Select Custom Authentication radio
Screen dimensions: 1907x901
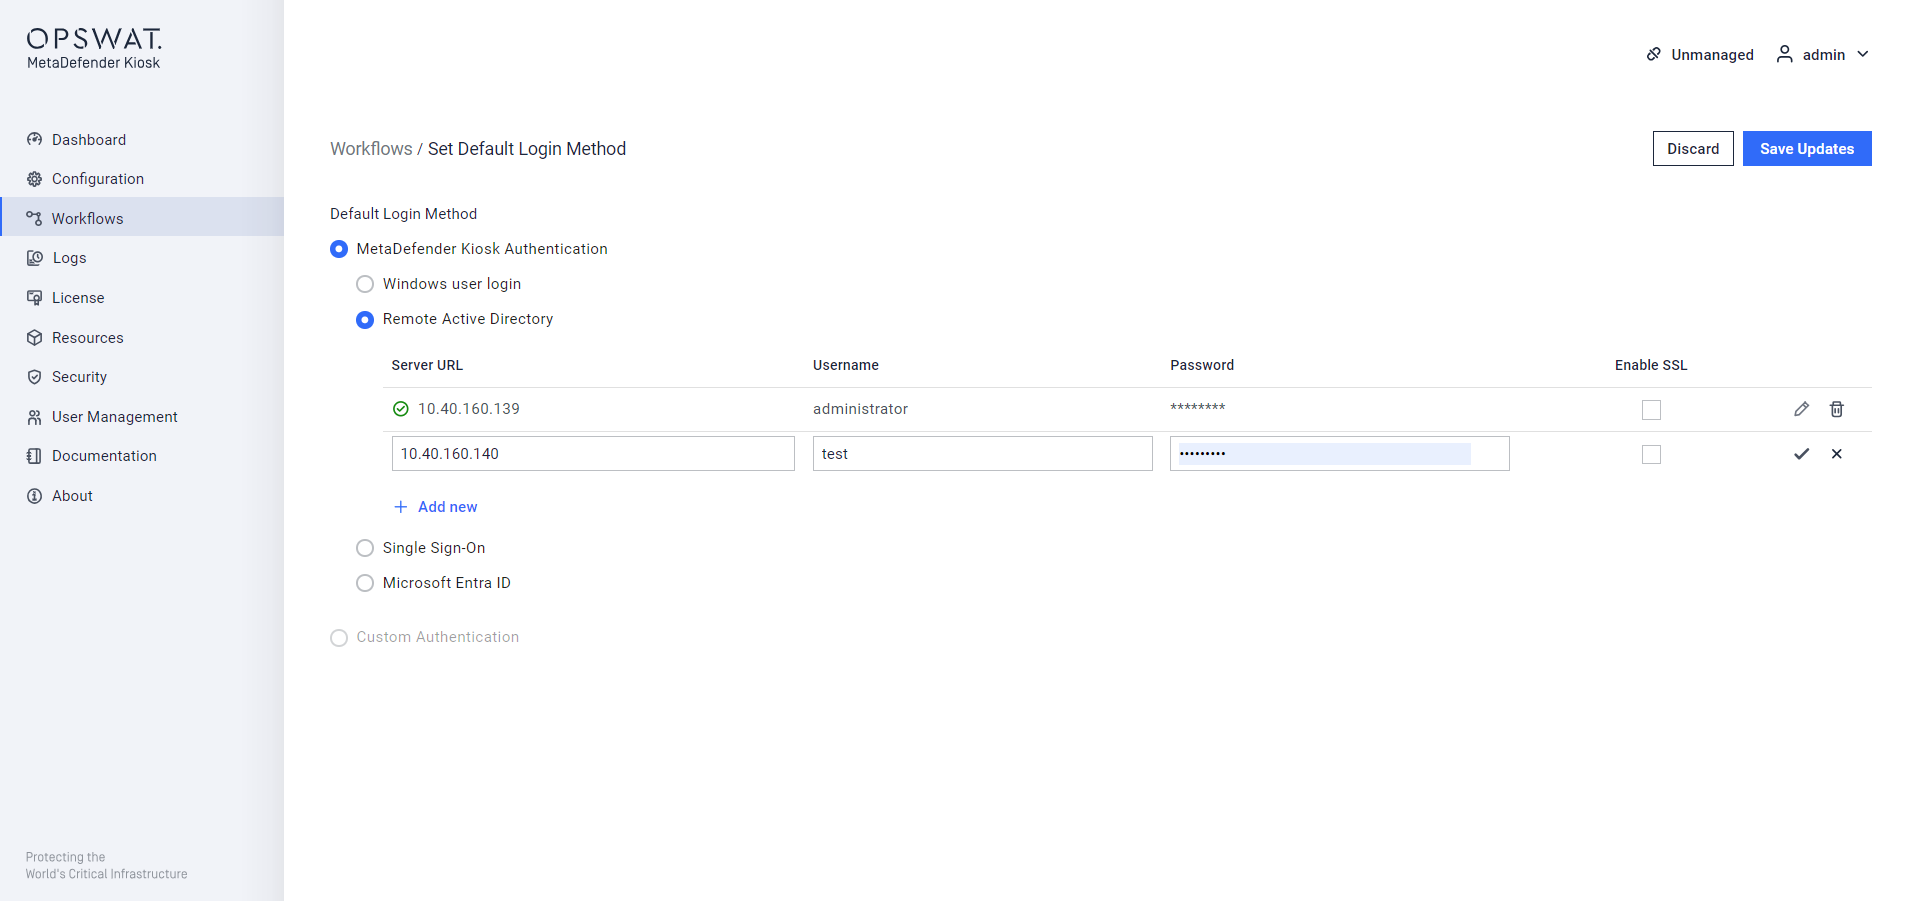pyautogui.click(x=339, y=638)
